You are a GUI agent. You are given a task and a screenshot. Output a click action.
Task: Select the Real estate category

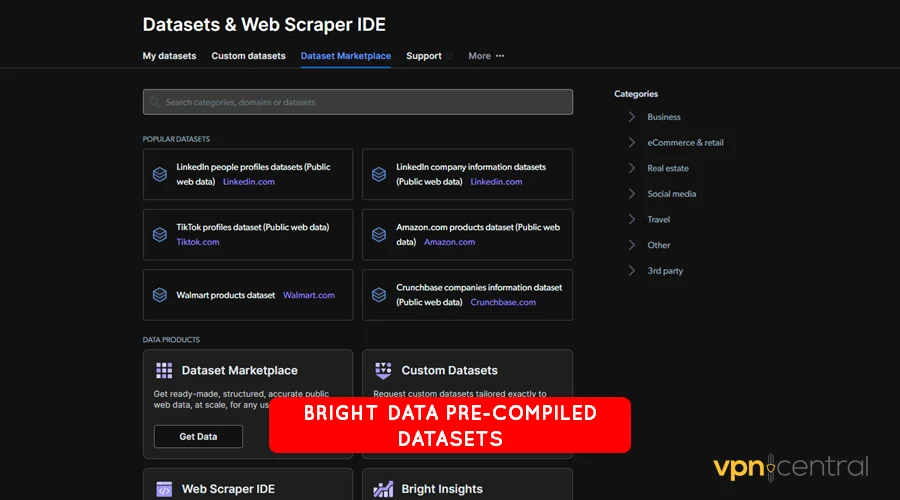pyautogui.click(x=668, y=168)
